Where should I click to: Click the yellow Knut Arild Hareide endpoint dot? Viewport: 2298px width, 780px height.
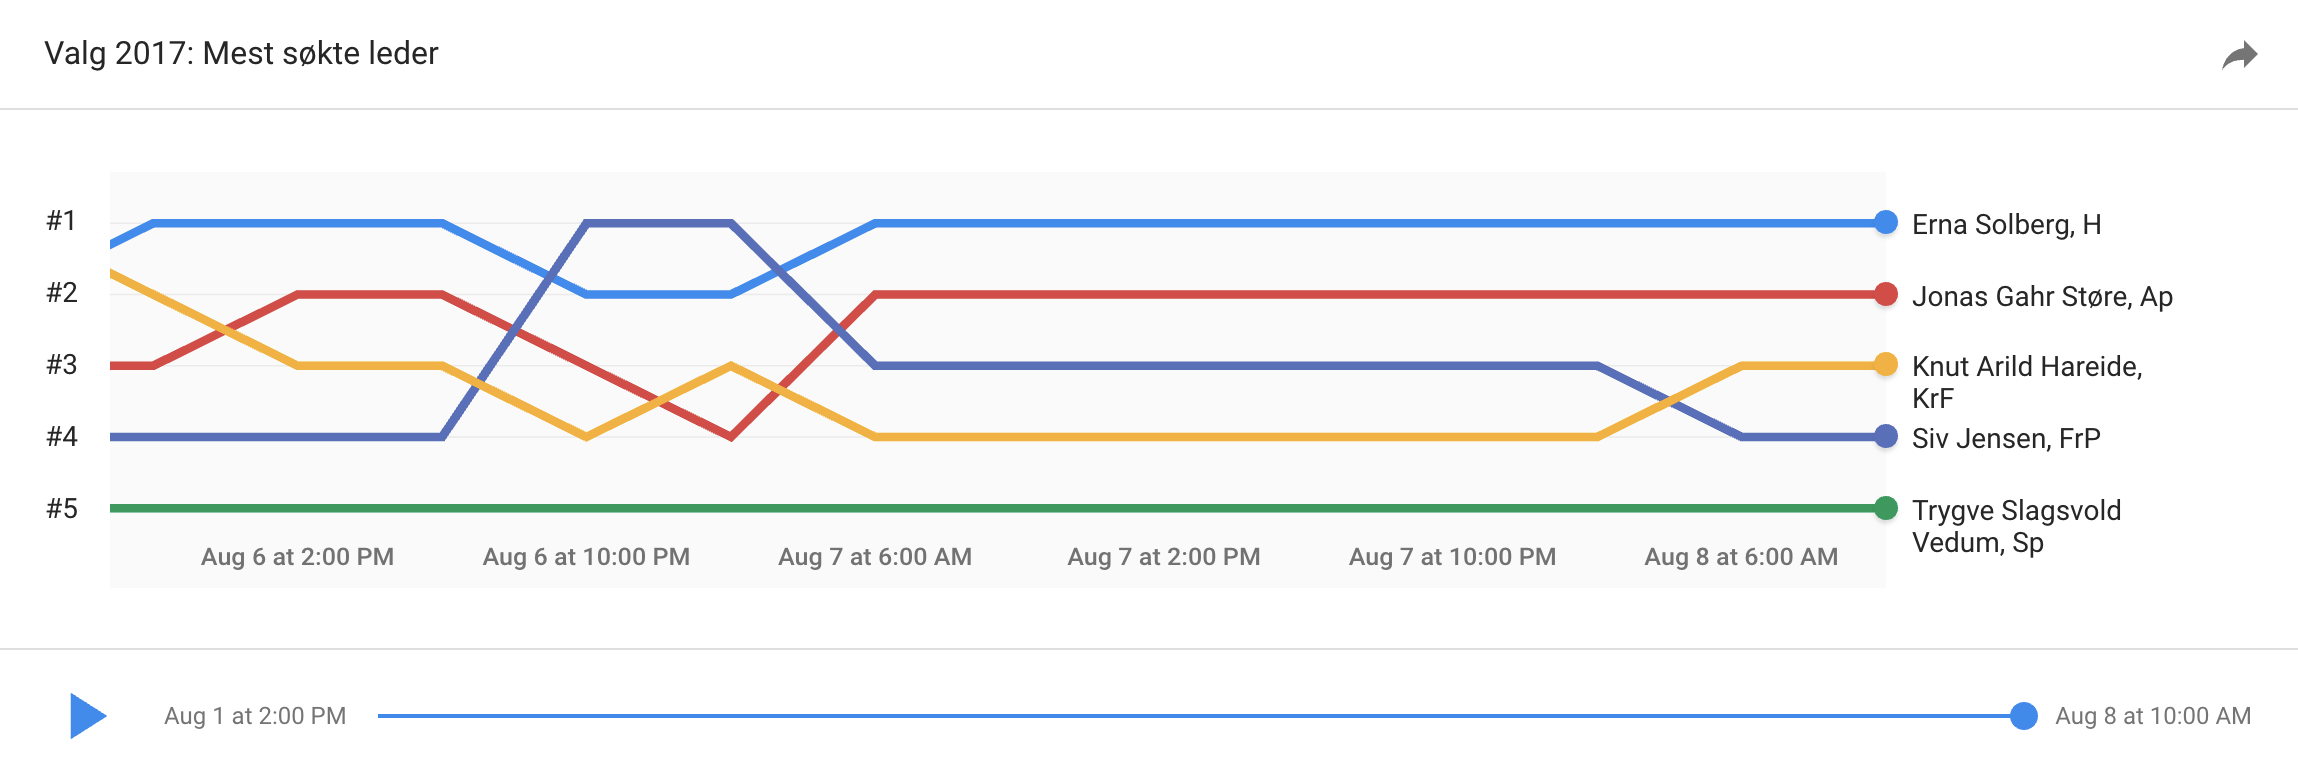pyautogui.click(x=1886, y=365)
